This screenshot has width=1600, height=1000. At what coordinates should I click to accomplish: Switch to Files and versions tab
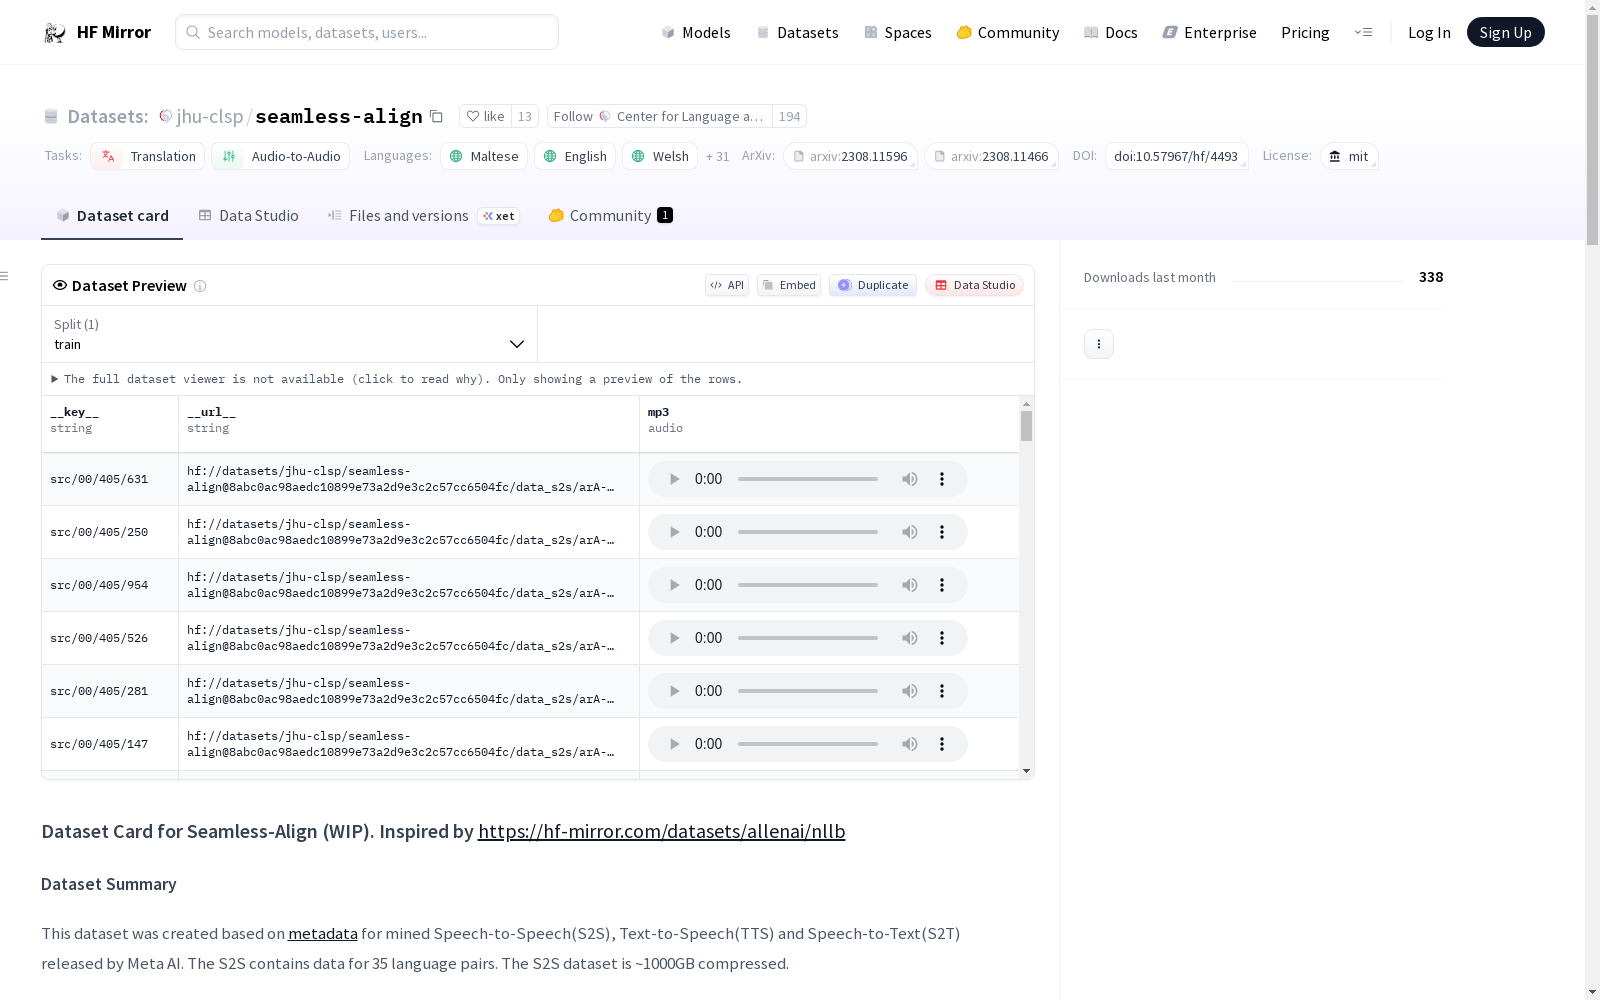pyautogui.click(x=423, y=216)
